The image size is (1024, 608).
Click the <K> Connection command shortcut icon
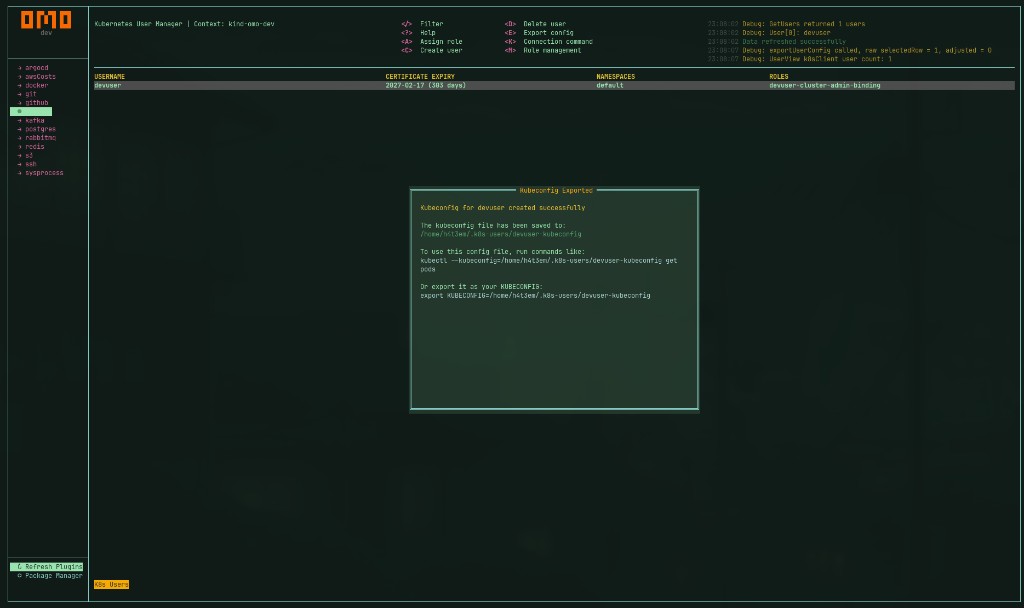[510, 42]
